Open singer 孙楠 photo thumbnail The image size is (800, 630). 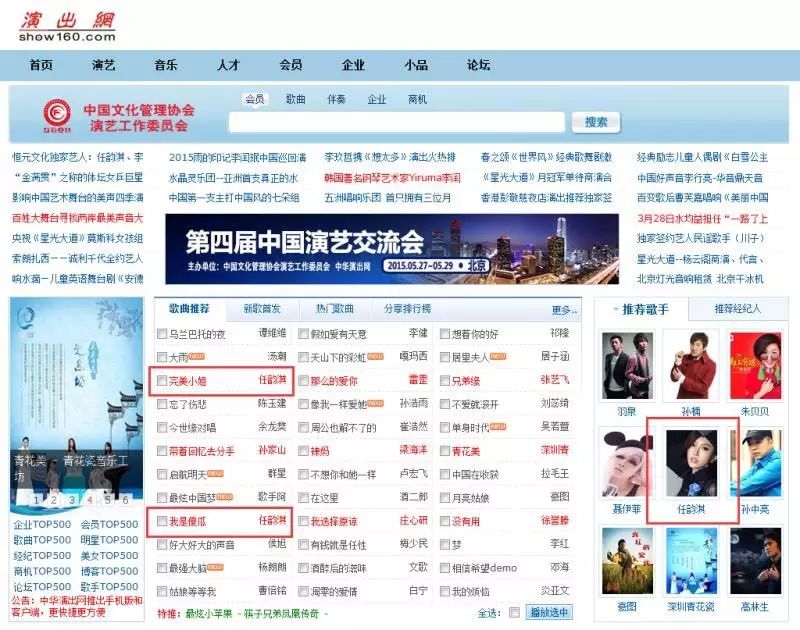click(691, 366)
